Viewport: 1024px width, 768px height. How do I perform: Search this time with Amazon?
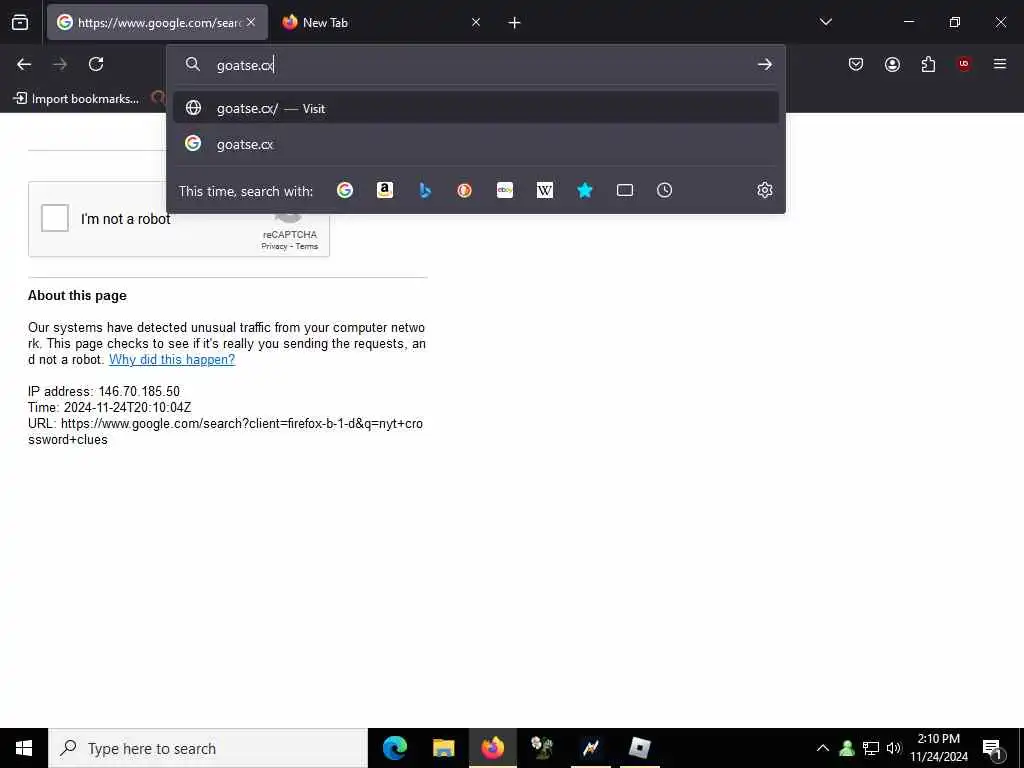(385, 190)
